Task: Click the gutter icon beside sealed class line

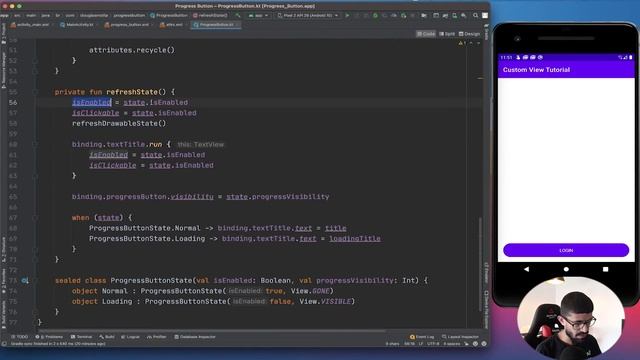Action: [25, 280]
